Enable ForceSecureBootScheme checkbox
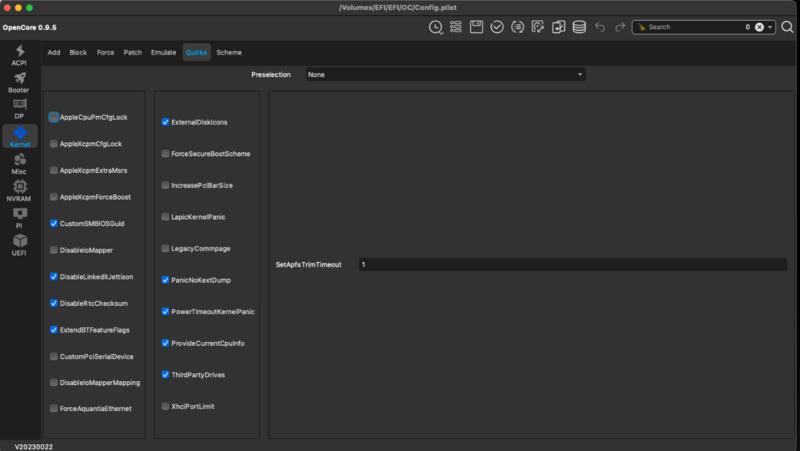 click(165, 154)
